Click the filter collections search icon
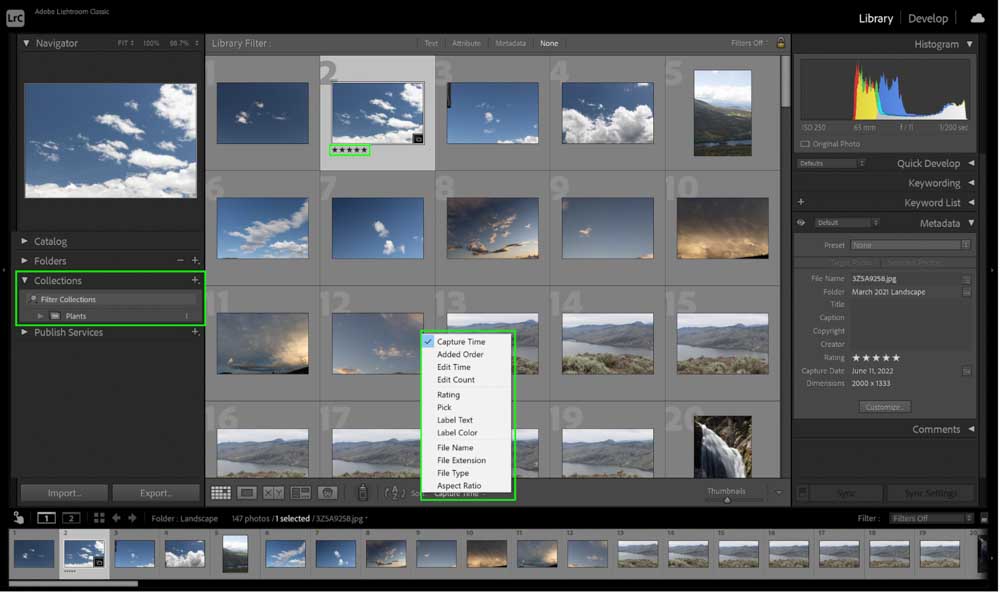This screenshot has height=592, width=1000. [32, 299]
